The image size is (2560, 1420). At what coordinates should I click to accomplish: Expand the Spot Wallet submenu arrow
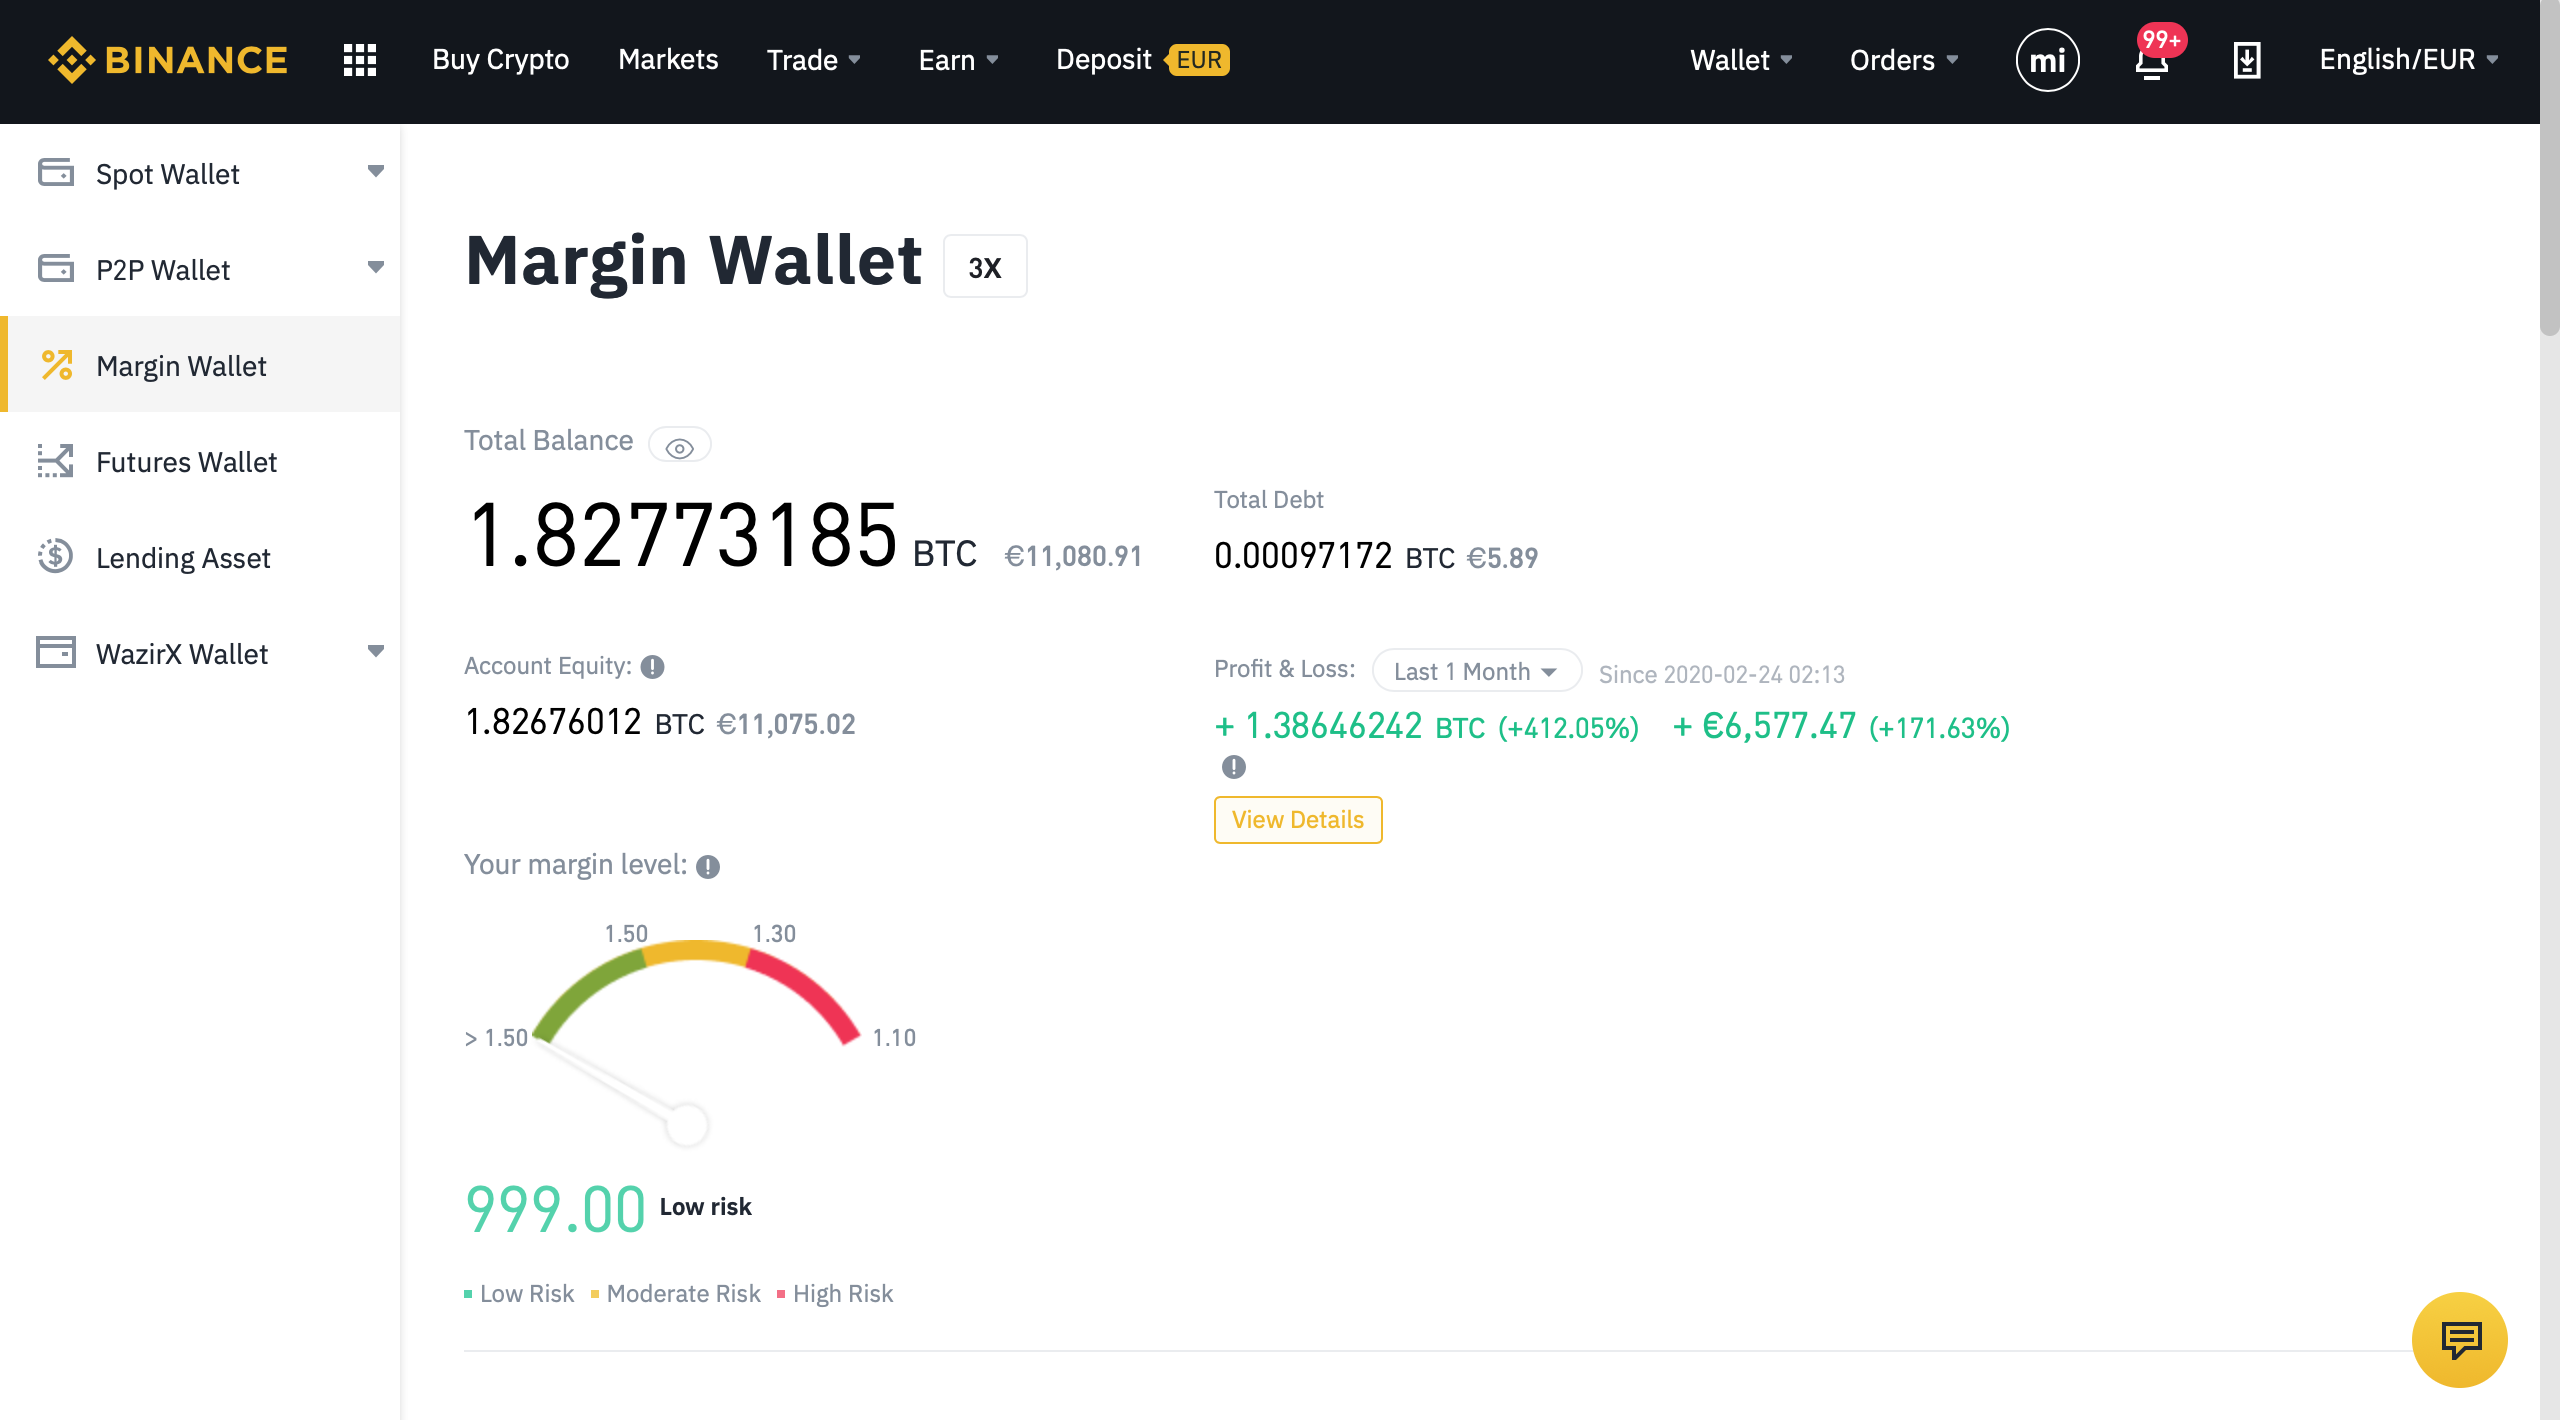[376, 172]
